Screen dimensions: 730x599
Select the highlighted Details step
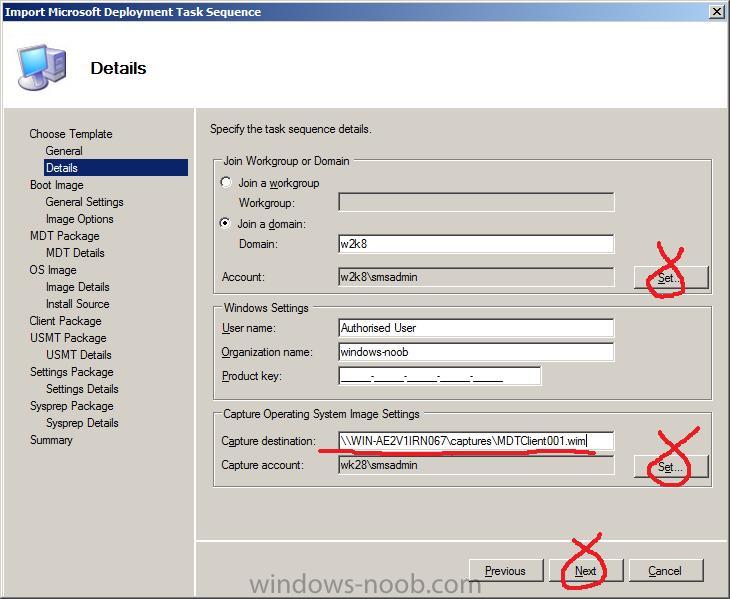pyautogui.click(x=116, y=168)
